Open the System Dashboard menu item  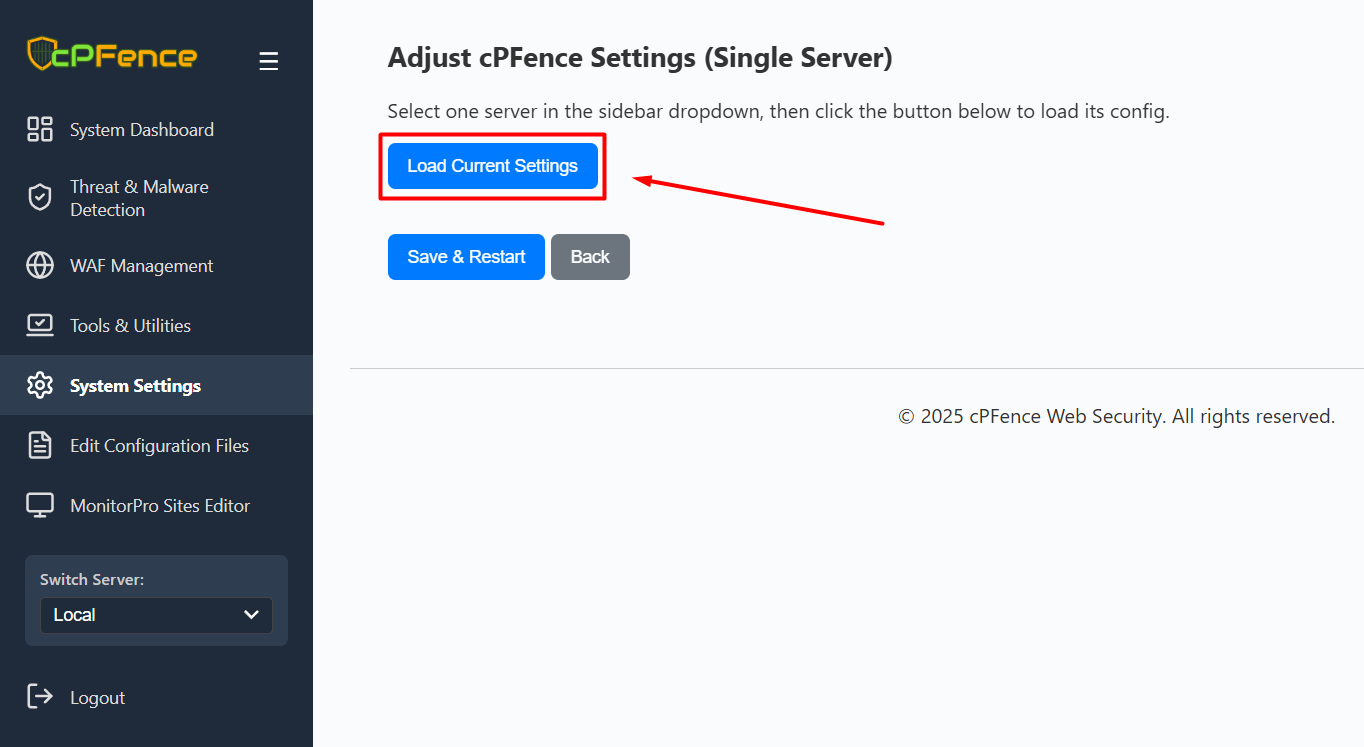click(142, 130)
